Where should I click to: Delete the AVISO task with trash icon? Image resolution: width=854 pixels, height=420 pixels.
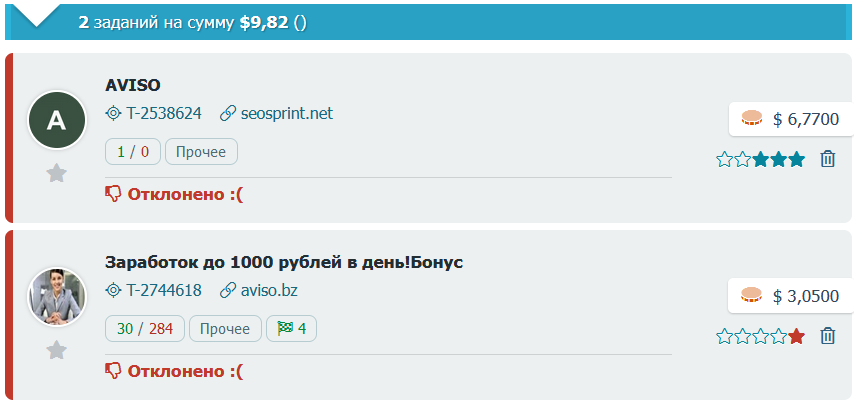point(827,159)
